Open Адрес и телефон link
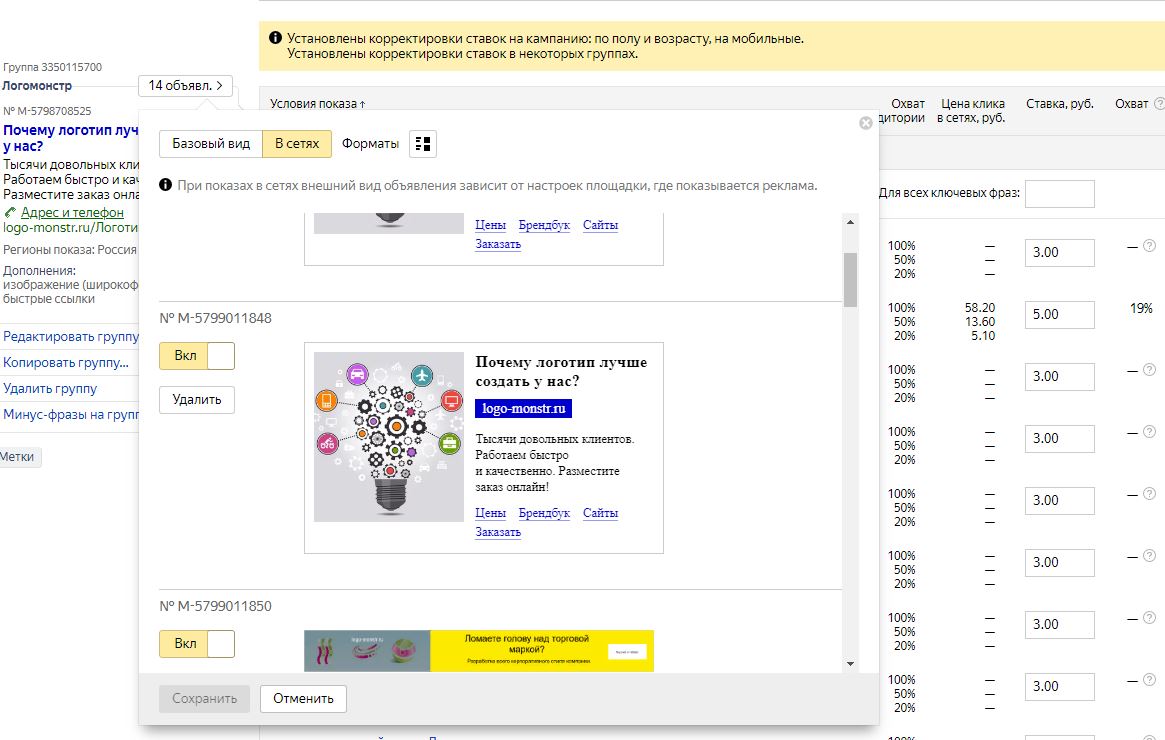This screenshot has height=740, width=1165. click(72, 212)
